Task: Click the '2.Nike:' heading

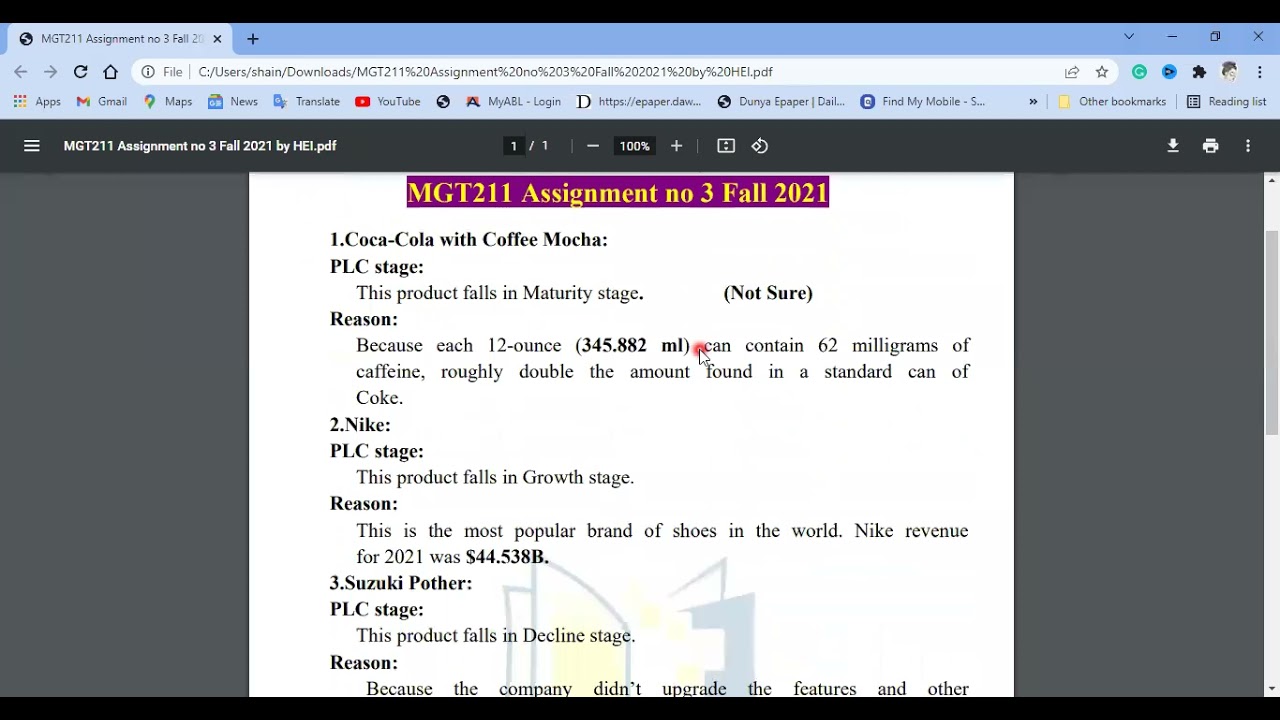Action: click(x=360, y=425)
